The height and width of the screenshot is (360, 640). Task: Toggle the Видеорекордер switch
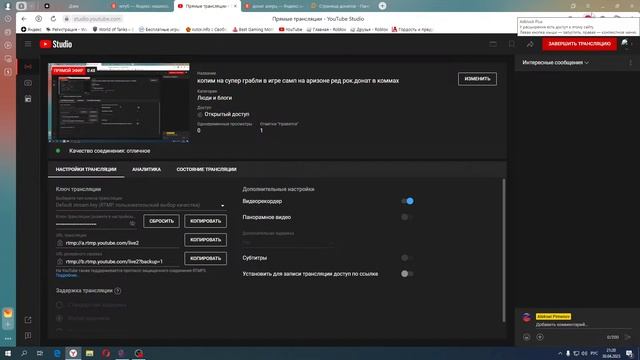[x=407, y=201]
